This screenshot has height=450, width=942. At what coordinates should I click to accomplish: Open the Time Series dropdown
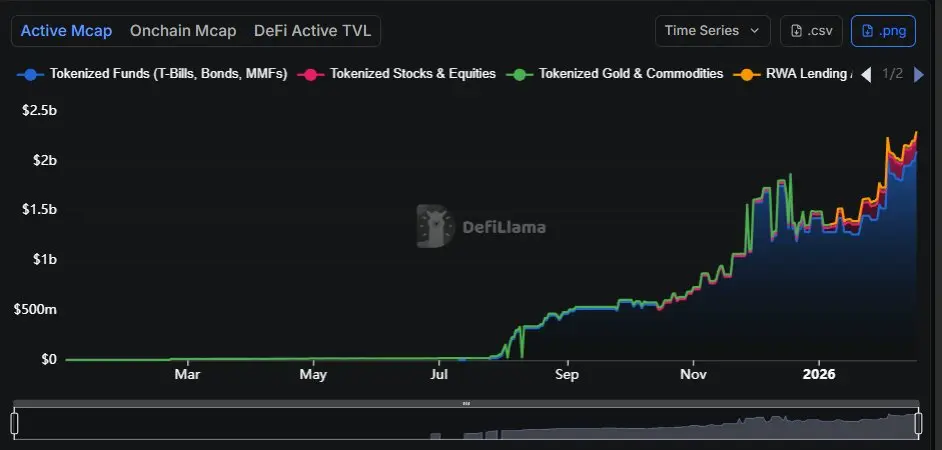pos(713,31)
